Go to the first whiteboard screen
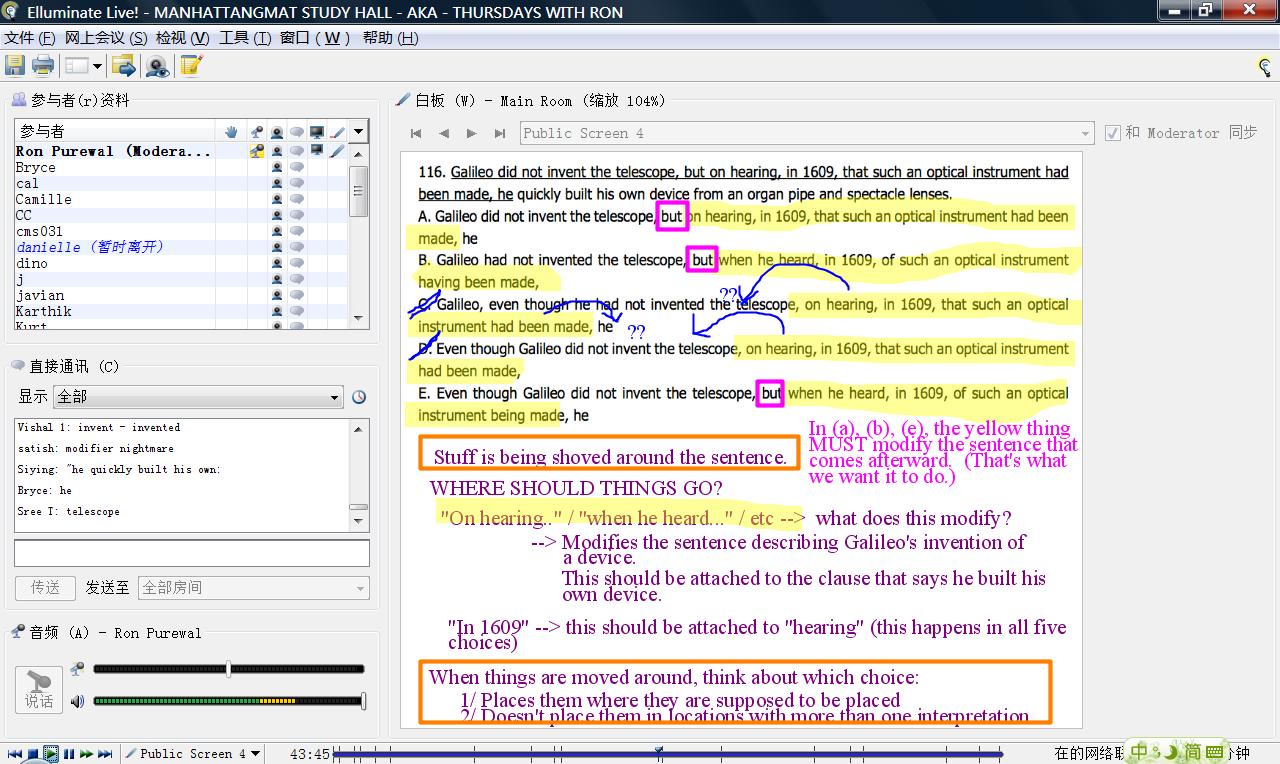This screenshot has width=1280, height=764. [x=416, y=133]
